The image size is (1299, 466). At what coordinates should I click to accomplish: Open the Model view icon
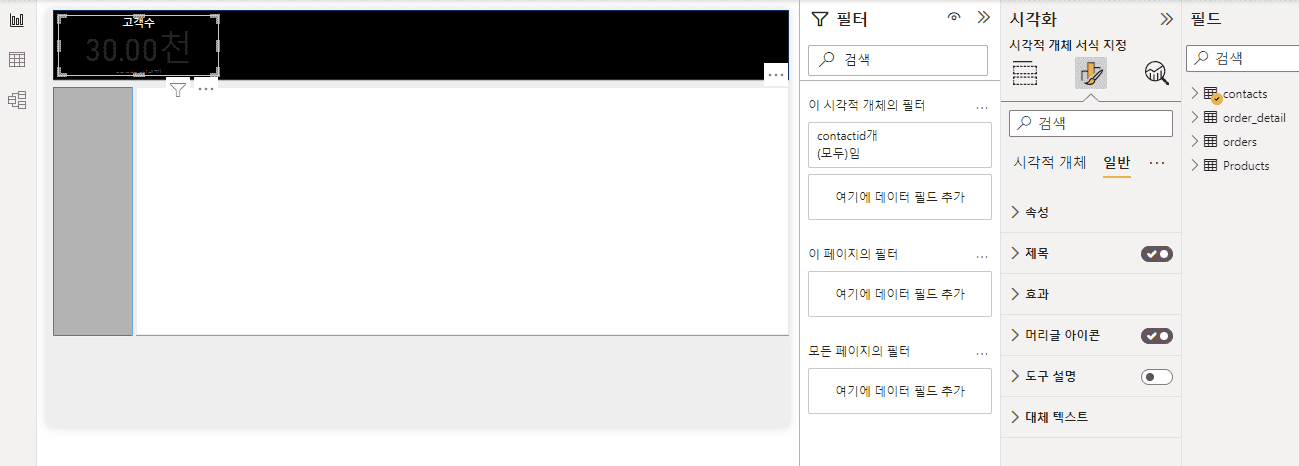(x=17, y=99)
